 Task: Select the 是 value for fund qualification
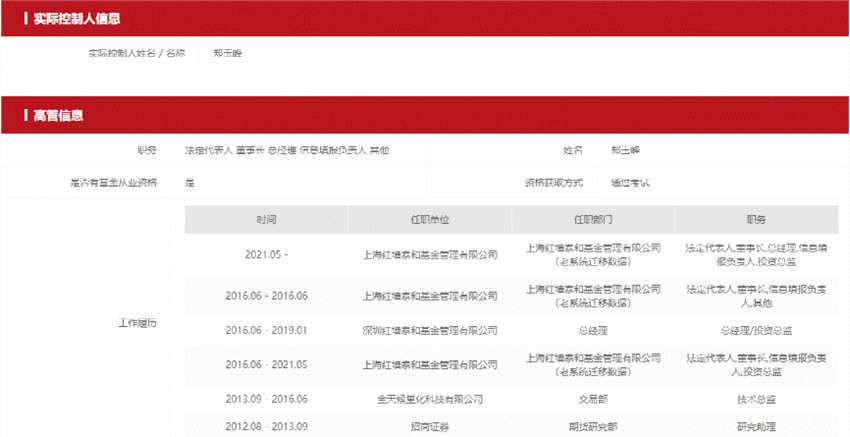click(x=190, y=183)
